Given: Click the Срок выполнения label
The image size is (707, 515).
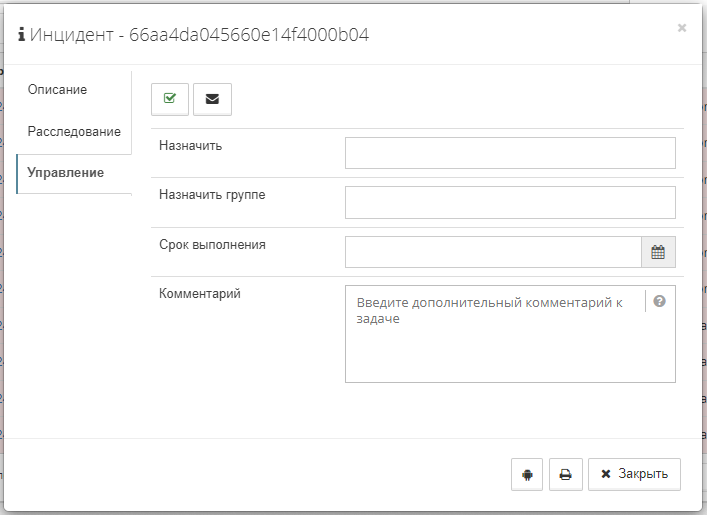Looking at the screenshot, I should 212,244.
